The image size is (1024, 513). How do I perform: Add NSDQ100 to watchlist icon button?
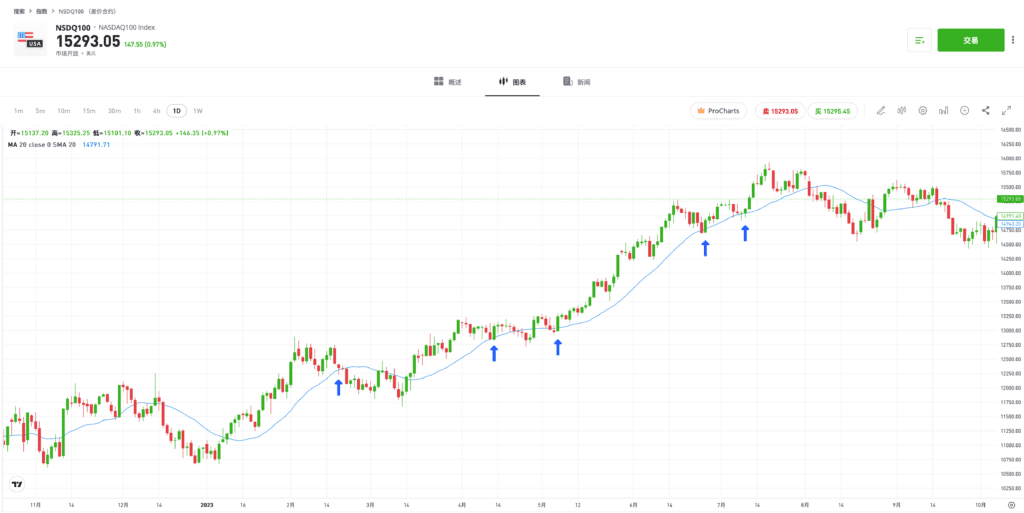point(920,40)
